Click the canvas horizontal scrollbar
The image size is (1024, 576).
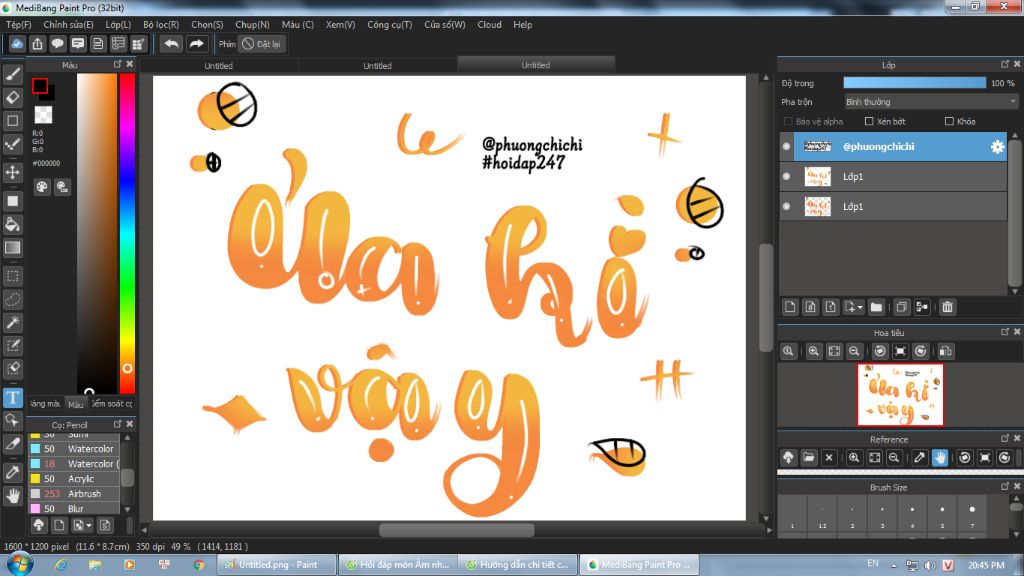click(x=456, y=530)
